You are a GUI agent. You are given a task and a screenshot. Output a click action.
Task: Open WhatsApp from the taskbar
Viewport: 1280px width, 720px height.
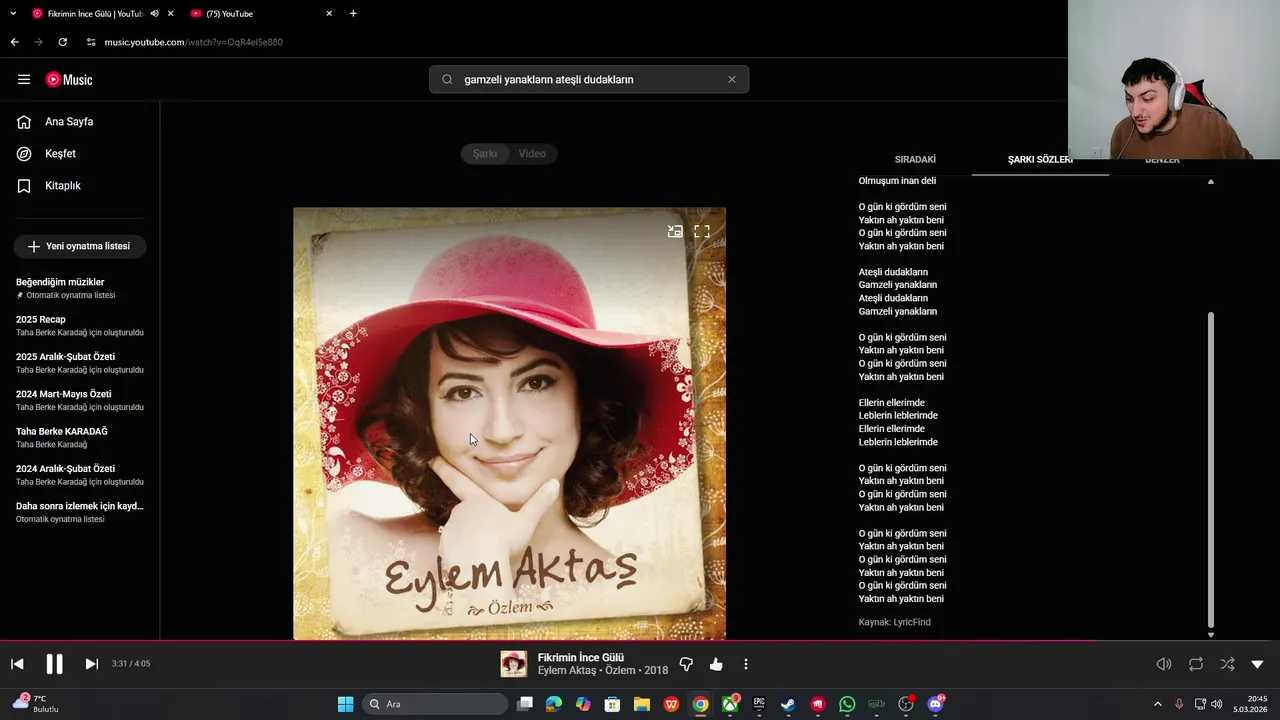pyautogui.click(x=847, y=704)
